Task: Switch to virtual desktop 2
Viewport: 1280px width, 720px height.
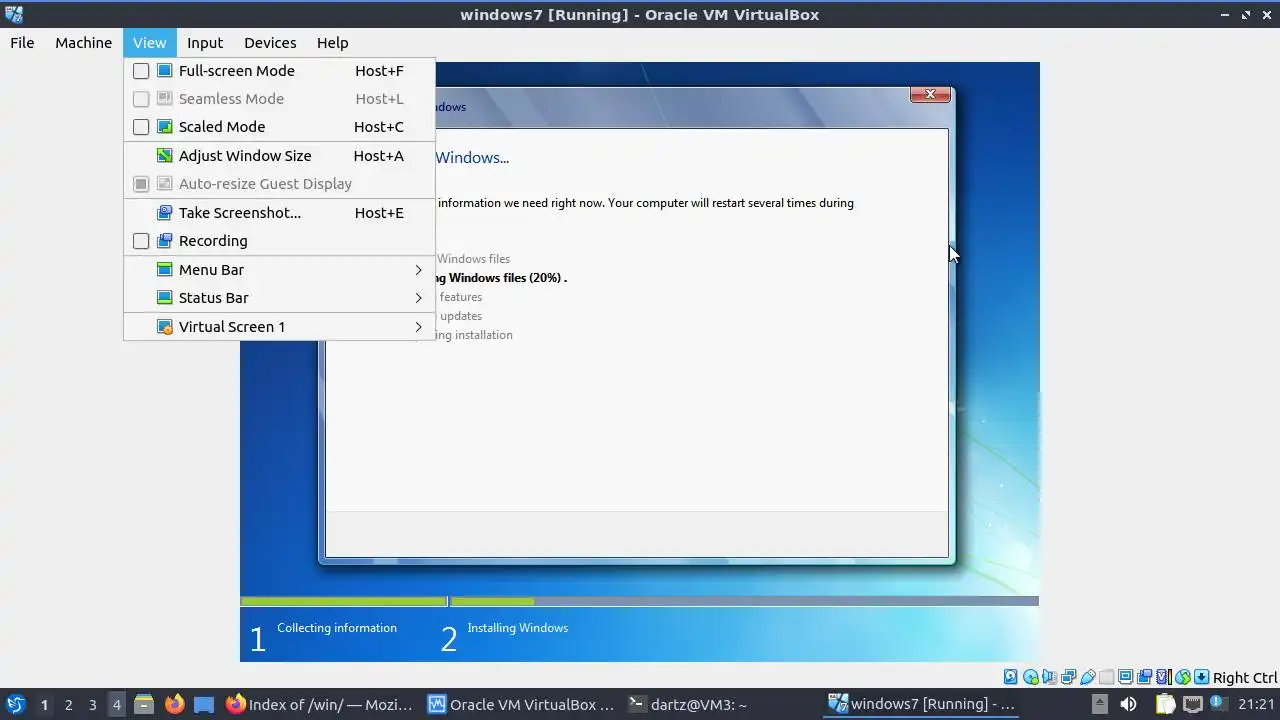Action: click(x=68, y=705)
